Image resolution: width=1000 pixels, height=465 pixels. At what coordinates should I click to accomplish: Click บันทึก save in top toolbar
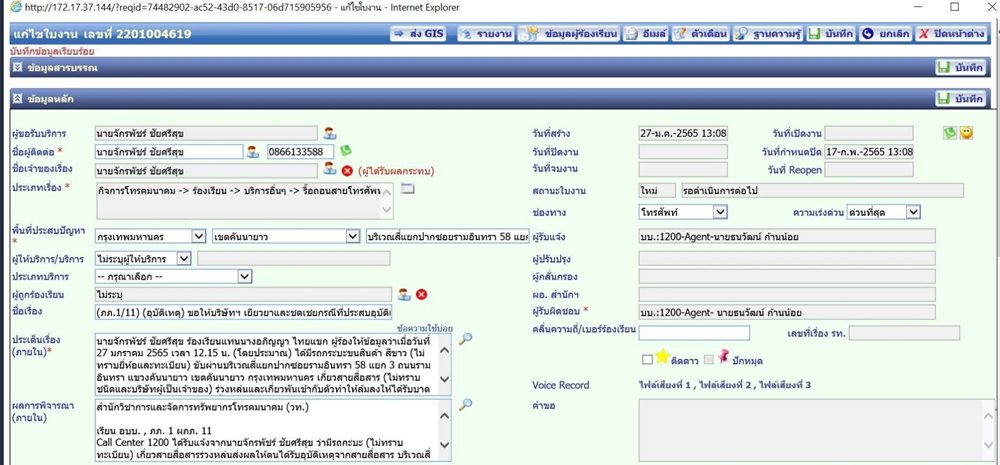pos(830,34)
